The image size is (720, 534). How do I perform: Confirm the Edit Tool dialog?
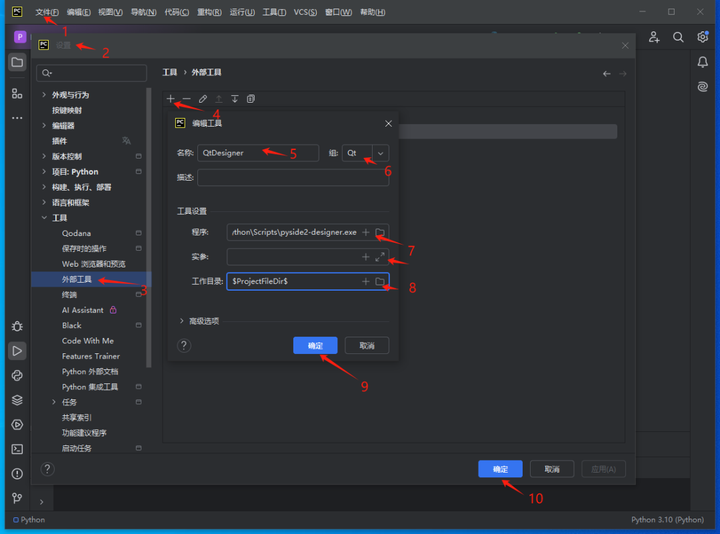point(315,345)
